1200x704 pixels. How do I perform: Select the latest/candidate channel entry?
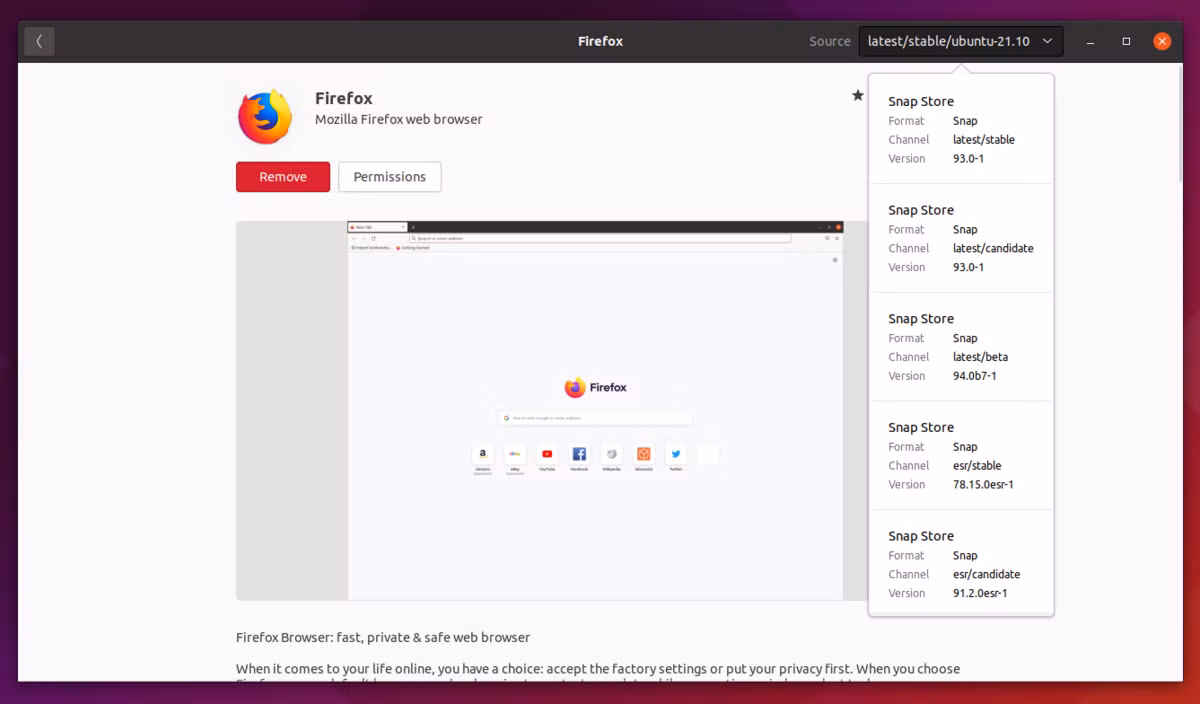point(961,238)
